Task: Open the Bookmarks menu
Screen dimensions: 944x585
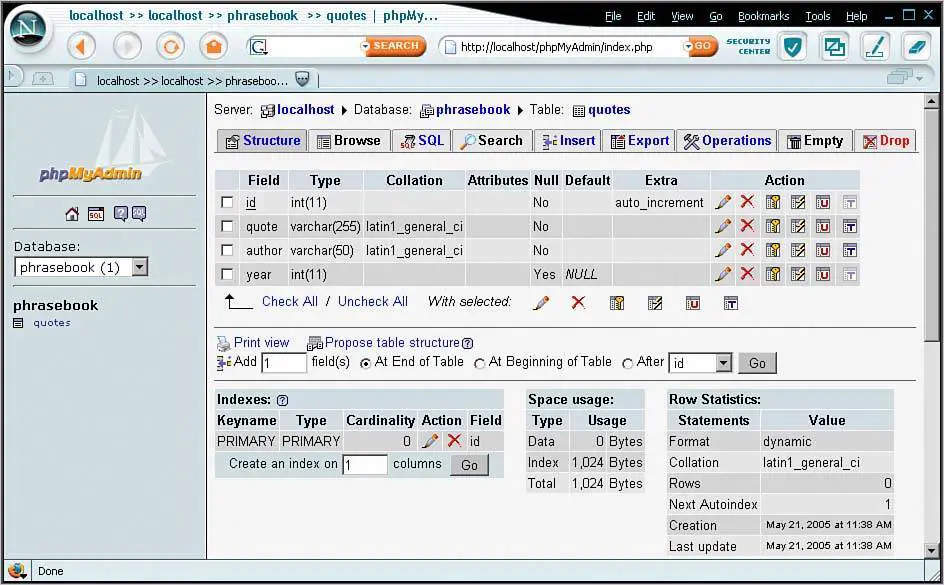Action: coord(763,16)
